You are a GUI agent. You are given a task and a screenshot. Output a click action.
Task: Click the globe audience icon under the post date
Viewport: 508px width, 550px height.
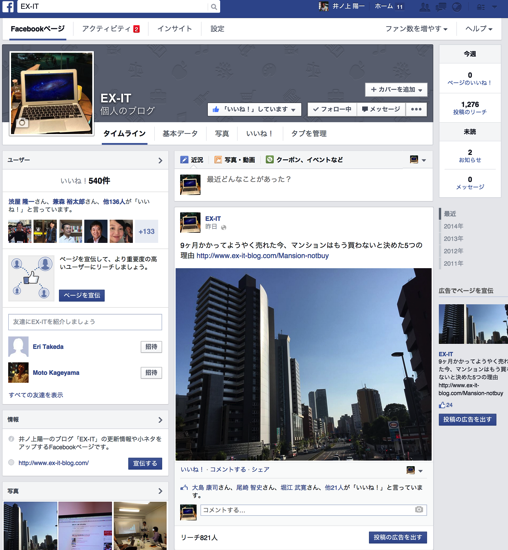(223, 227)
